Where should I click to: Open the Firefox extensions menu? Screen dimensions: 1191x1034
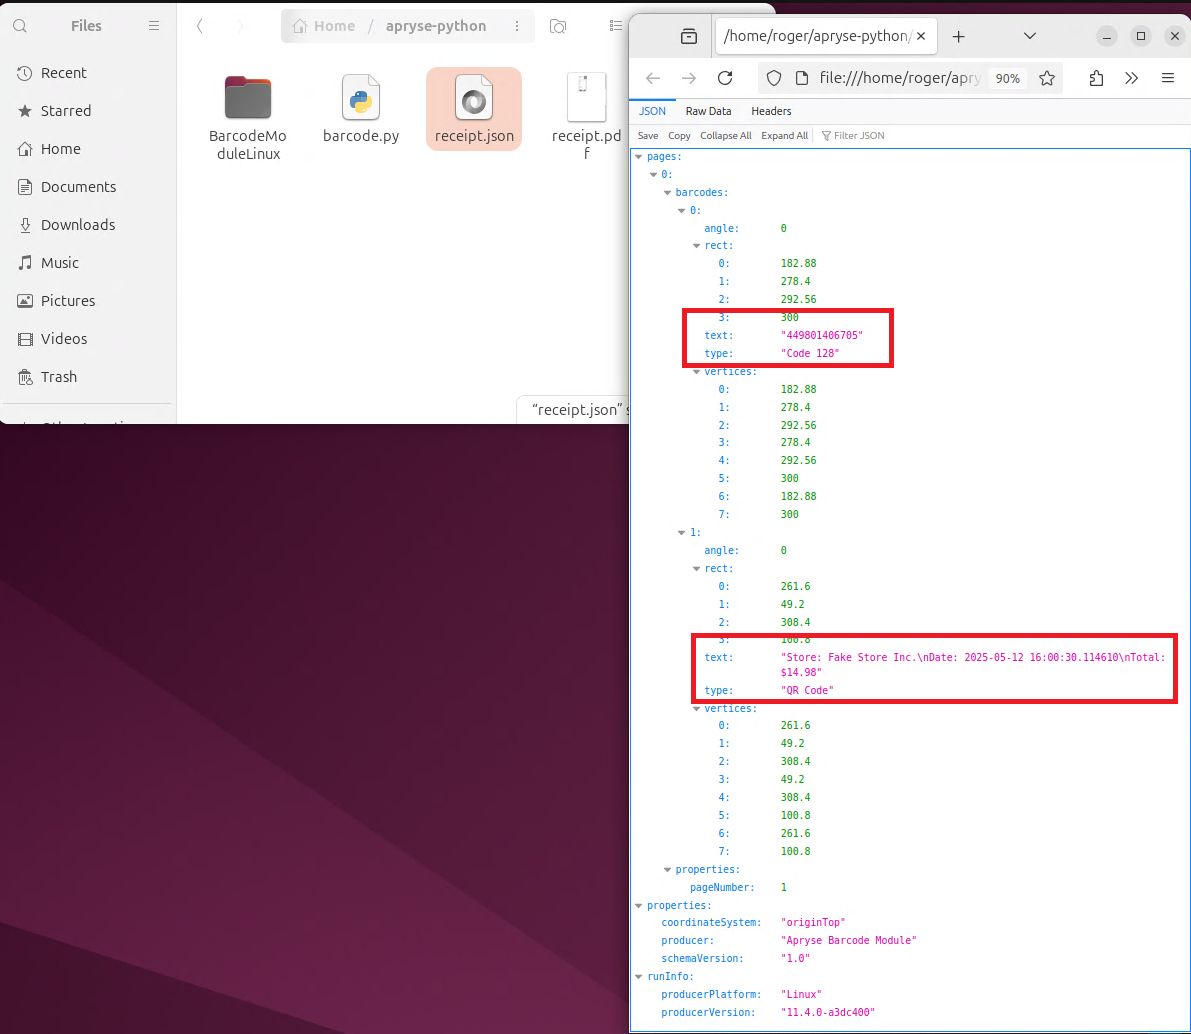click(x=1096, y=78)
